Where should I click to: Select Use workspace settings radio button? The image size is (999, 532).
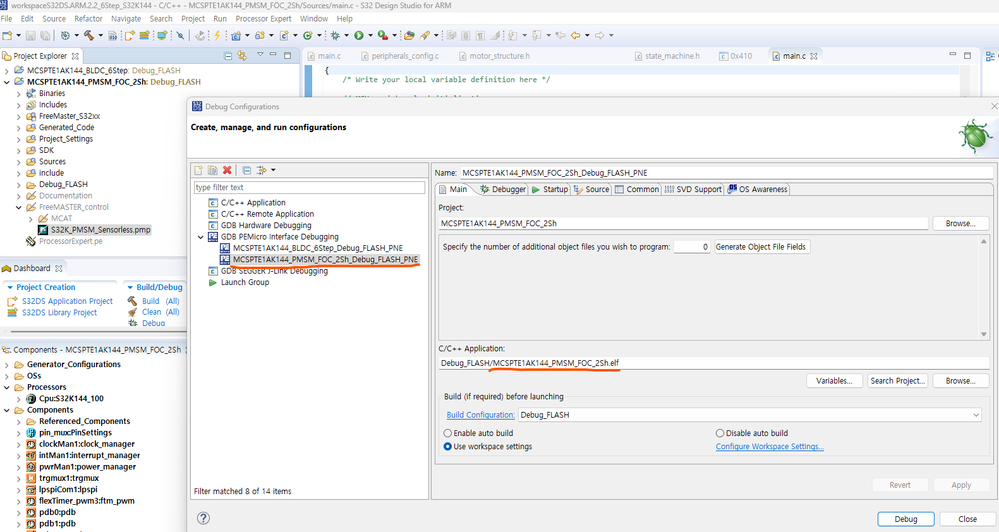(448, 447)
